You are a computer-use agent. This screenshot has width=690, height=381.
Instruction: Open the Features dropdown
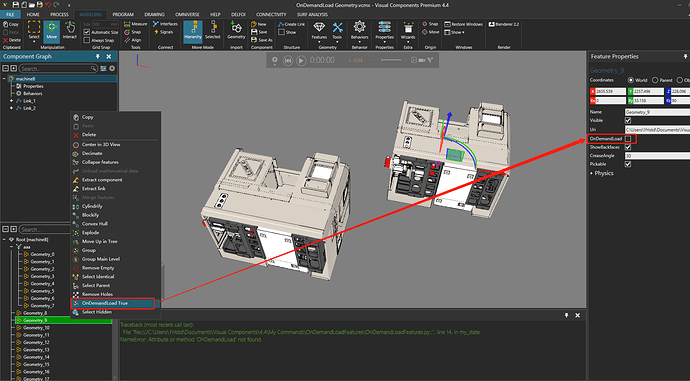tap(319, 31)
